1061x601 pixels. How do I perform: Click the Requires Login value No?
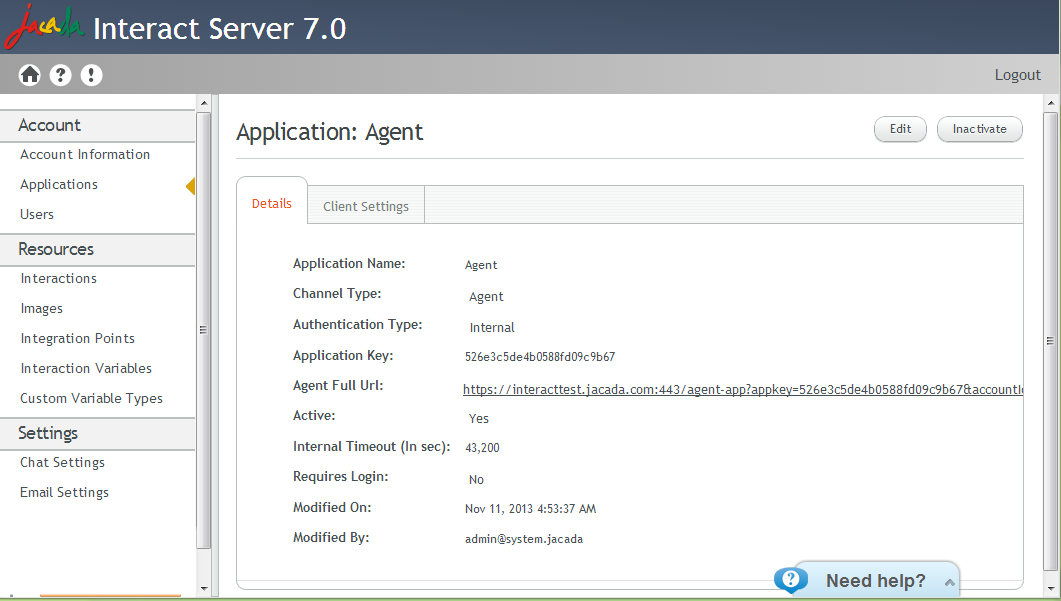476,479
